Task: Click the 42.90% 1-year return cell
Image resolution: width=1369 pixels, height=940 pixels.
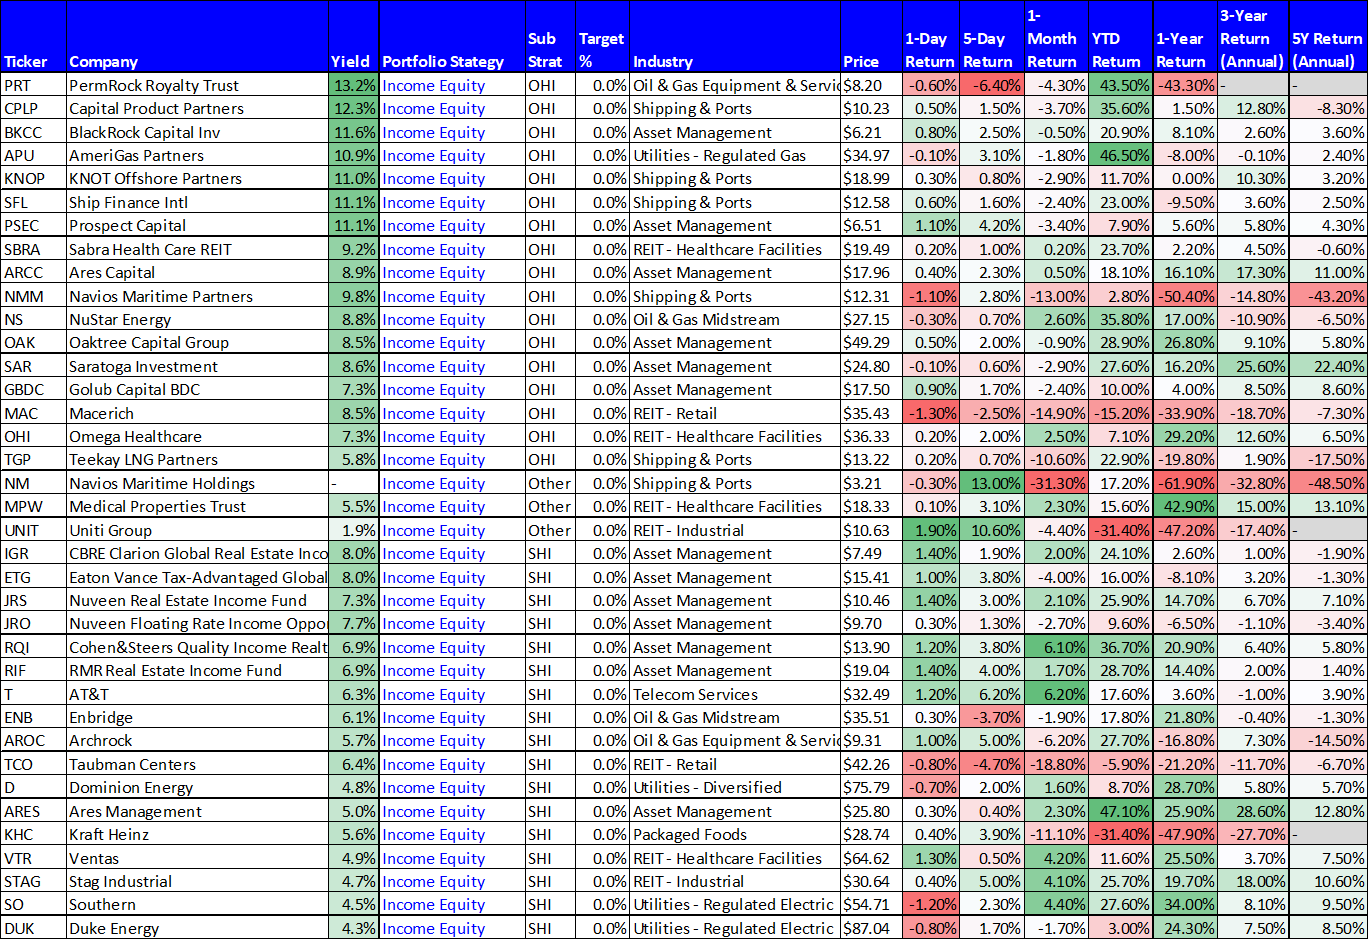Action: [1184, 507]
